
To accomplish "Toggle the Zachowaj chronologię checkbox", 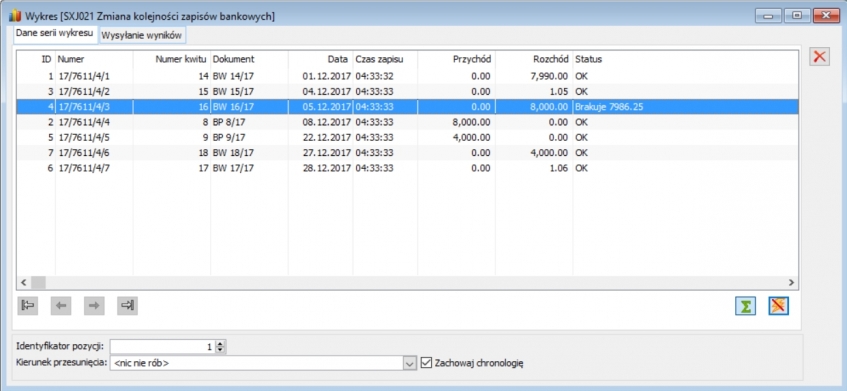I will 426,362.
